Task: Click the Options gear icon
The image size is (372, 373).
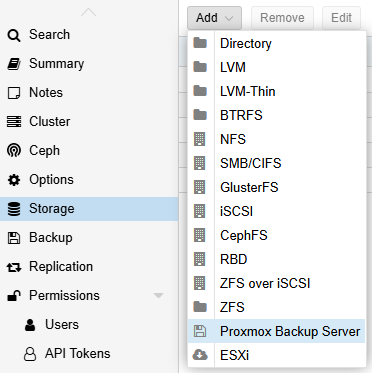Action: tap(14, 180)
